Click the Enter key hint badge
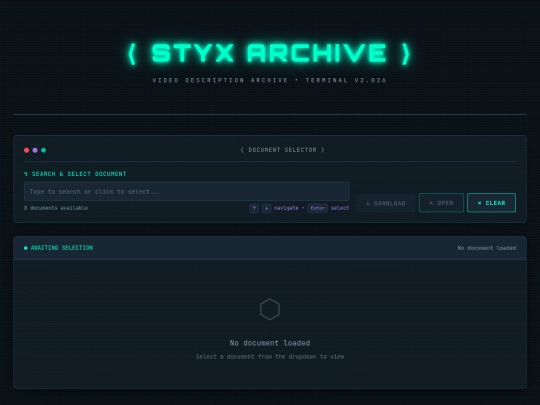540x405 pixels. (317, 208)
